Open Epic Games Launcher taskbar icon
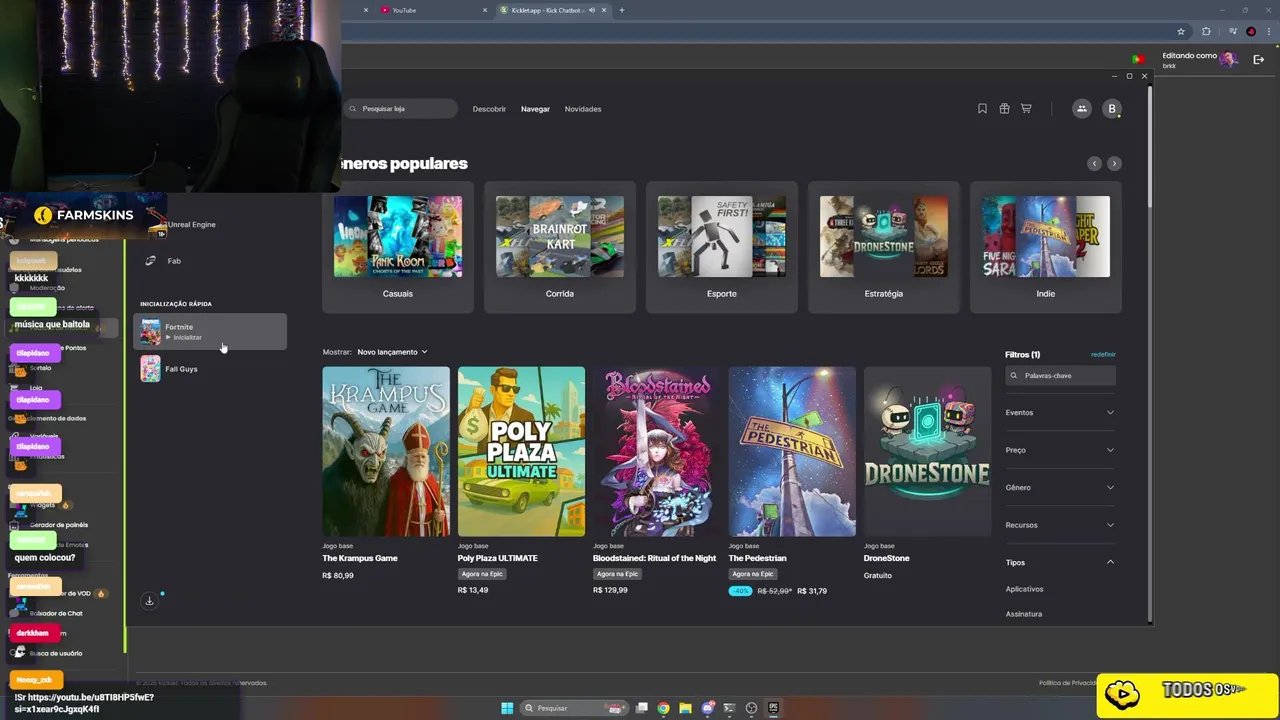 coord(773,708)
